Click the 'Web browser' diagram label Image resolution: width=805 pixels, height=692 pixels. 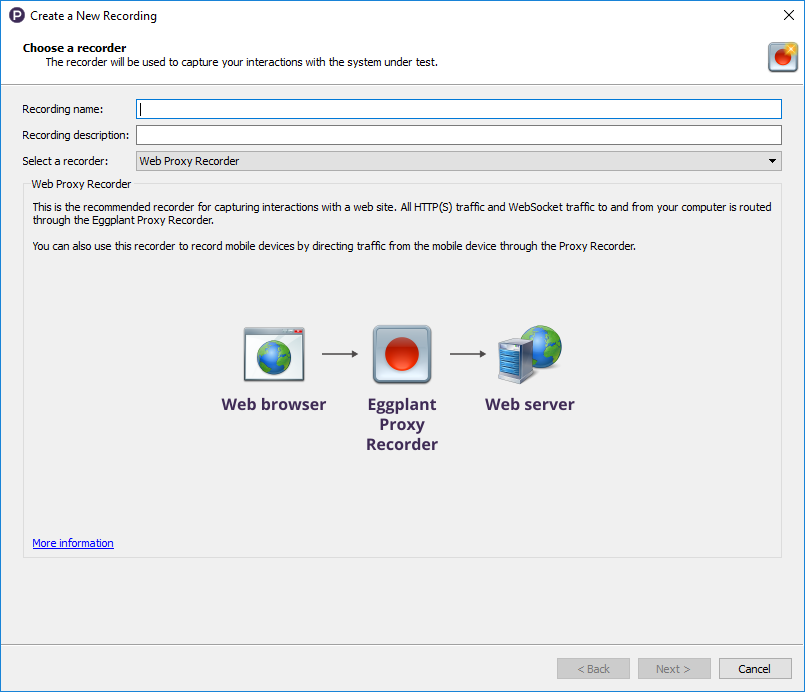pyautogui.click(x=274, y=404)
